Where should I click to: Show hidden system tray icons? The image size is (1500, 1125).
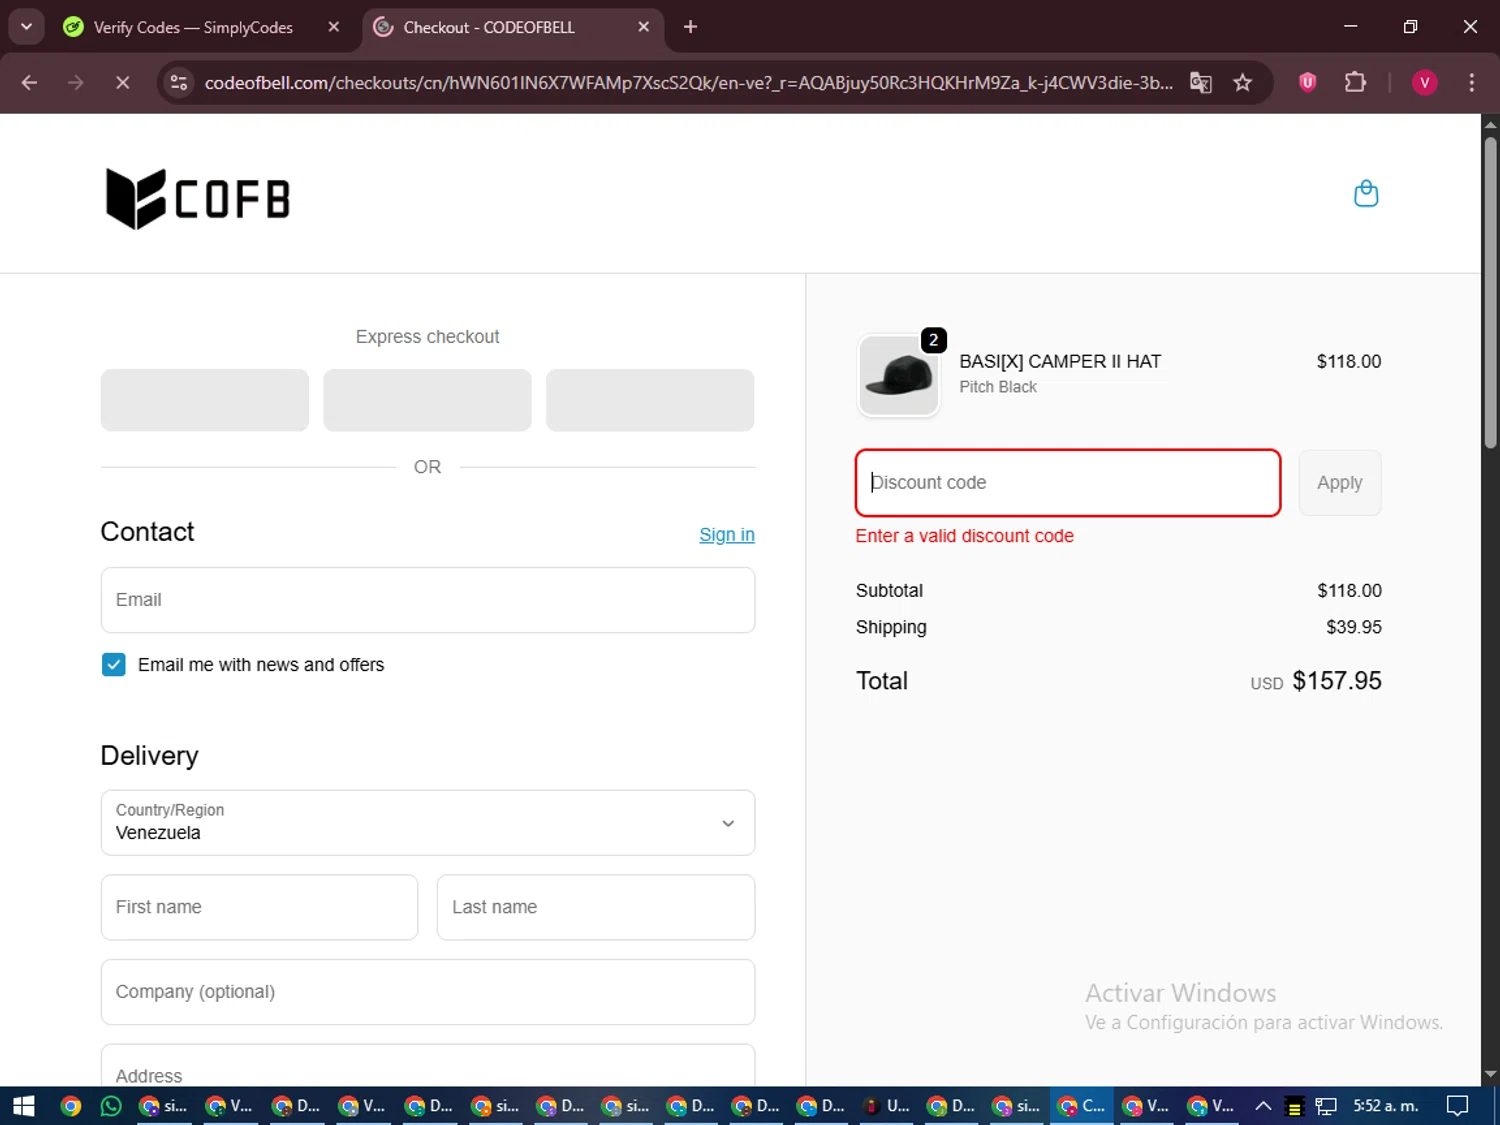tap(1263, 1106)
